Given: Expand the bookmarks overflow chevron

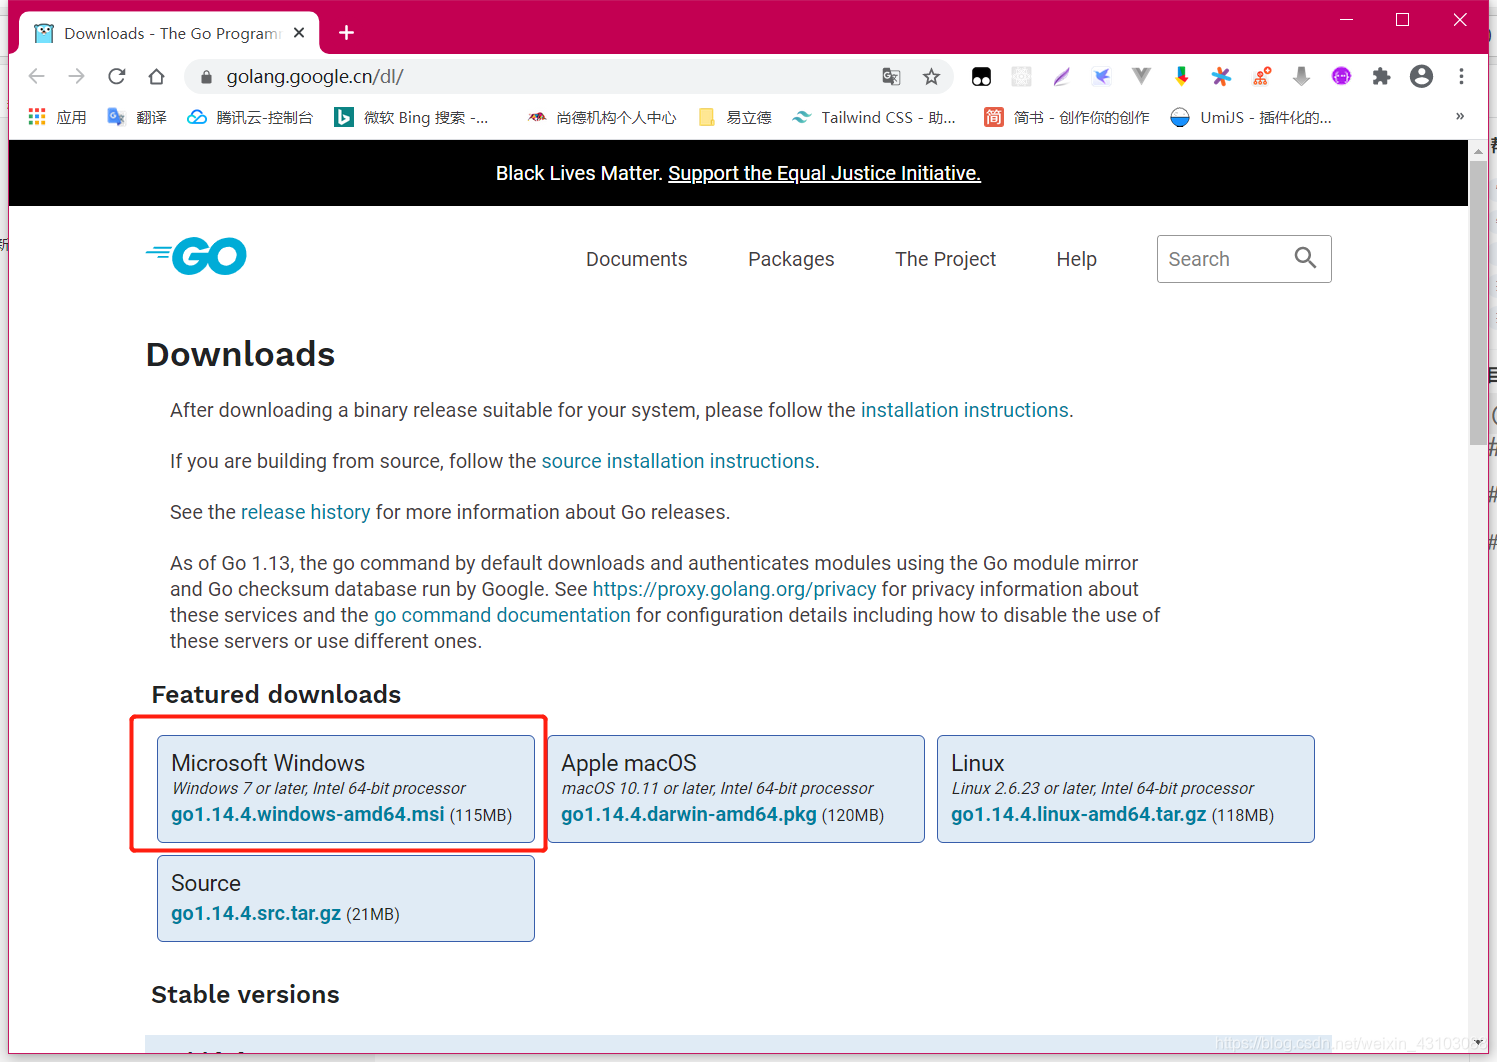Looking at the screenshot, I should click(1460, 117).
